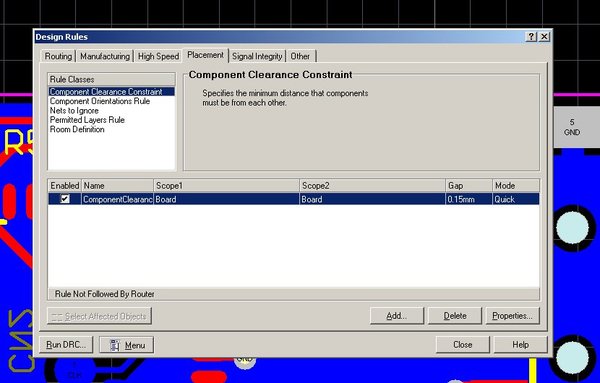Switch to the Manufacturing tab

point(105,56)
